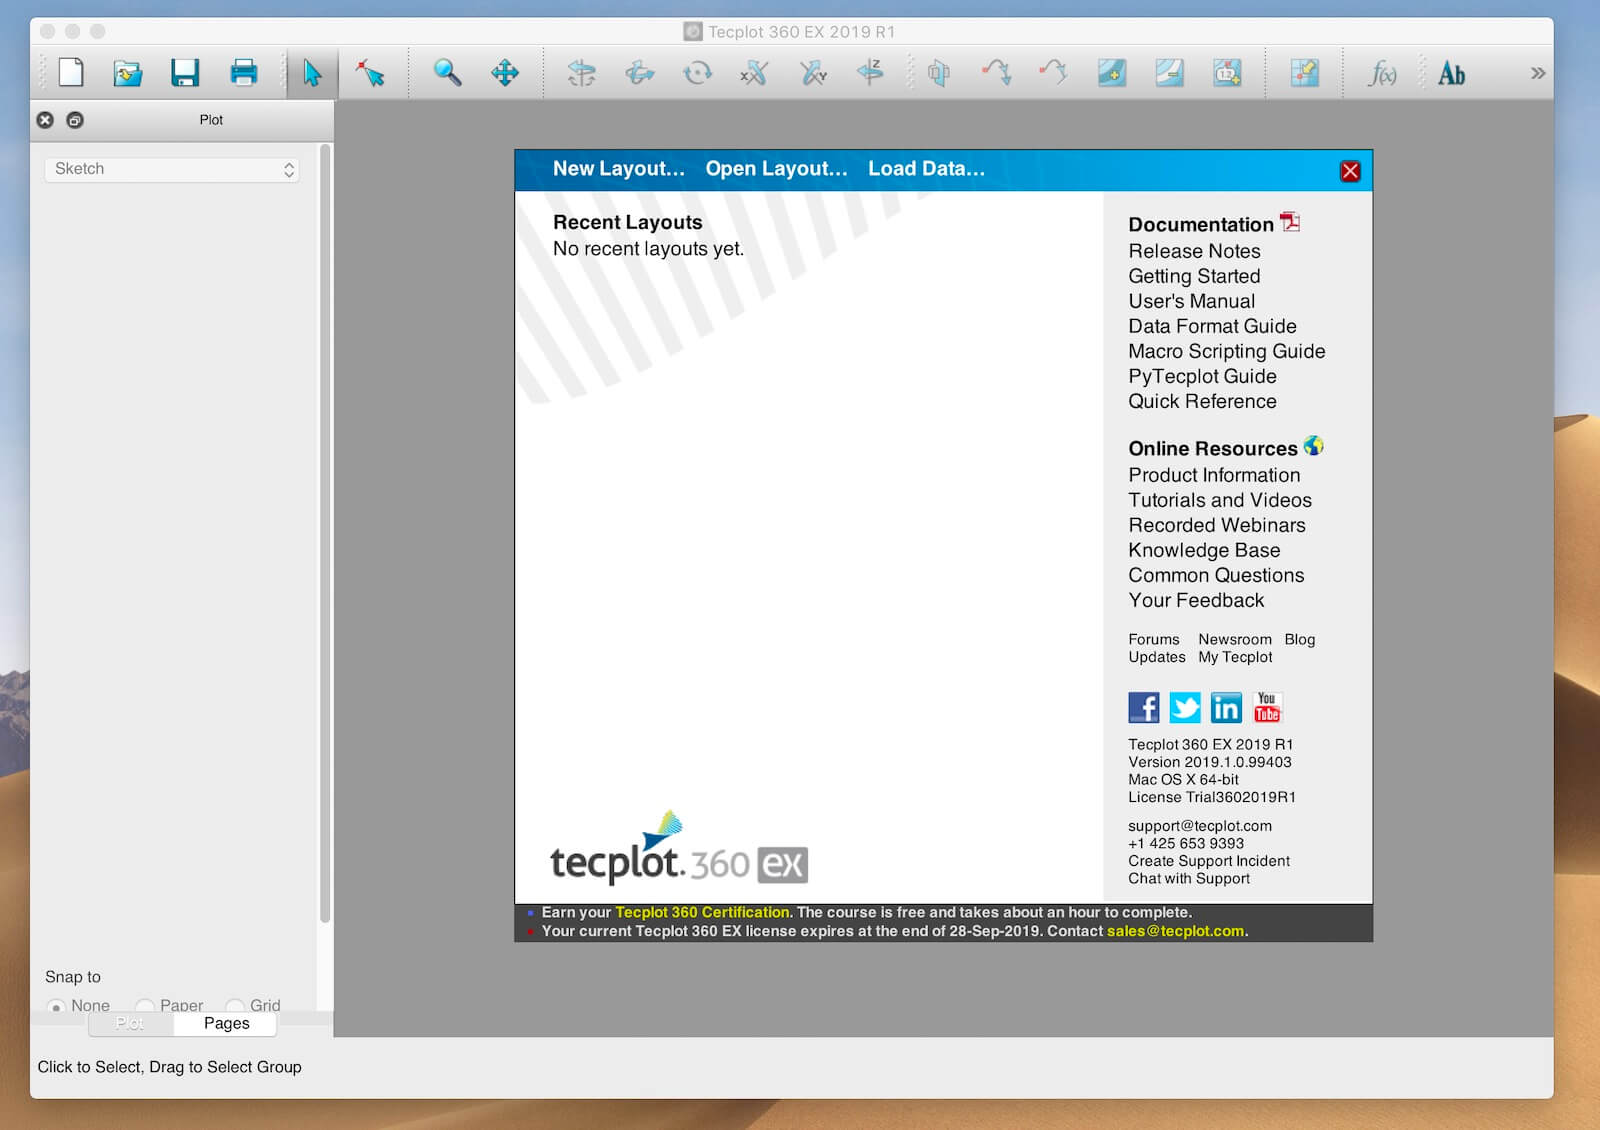Screen dimensions: 1600x1130
Task: Click the probe tool icon
Action: pos(1304,73)
